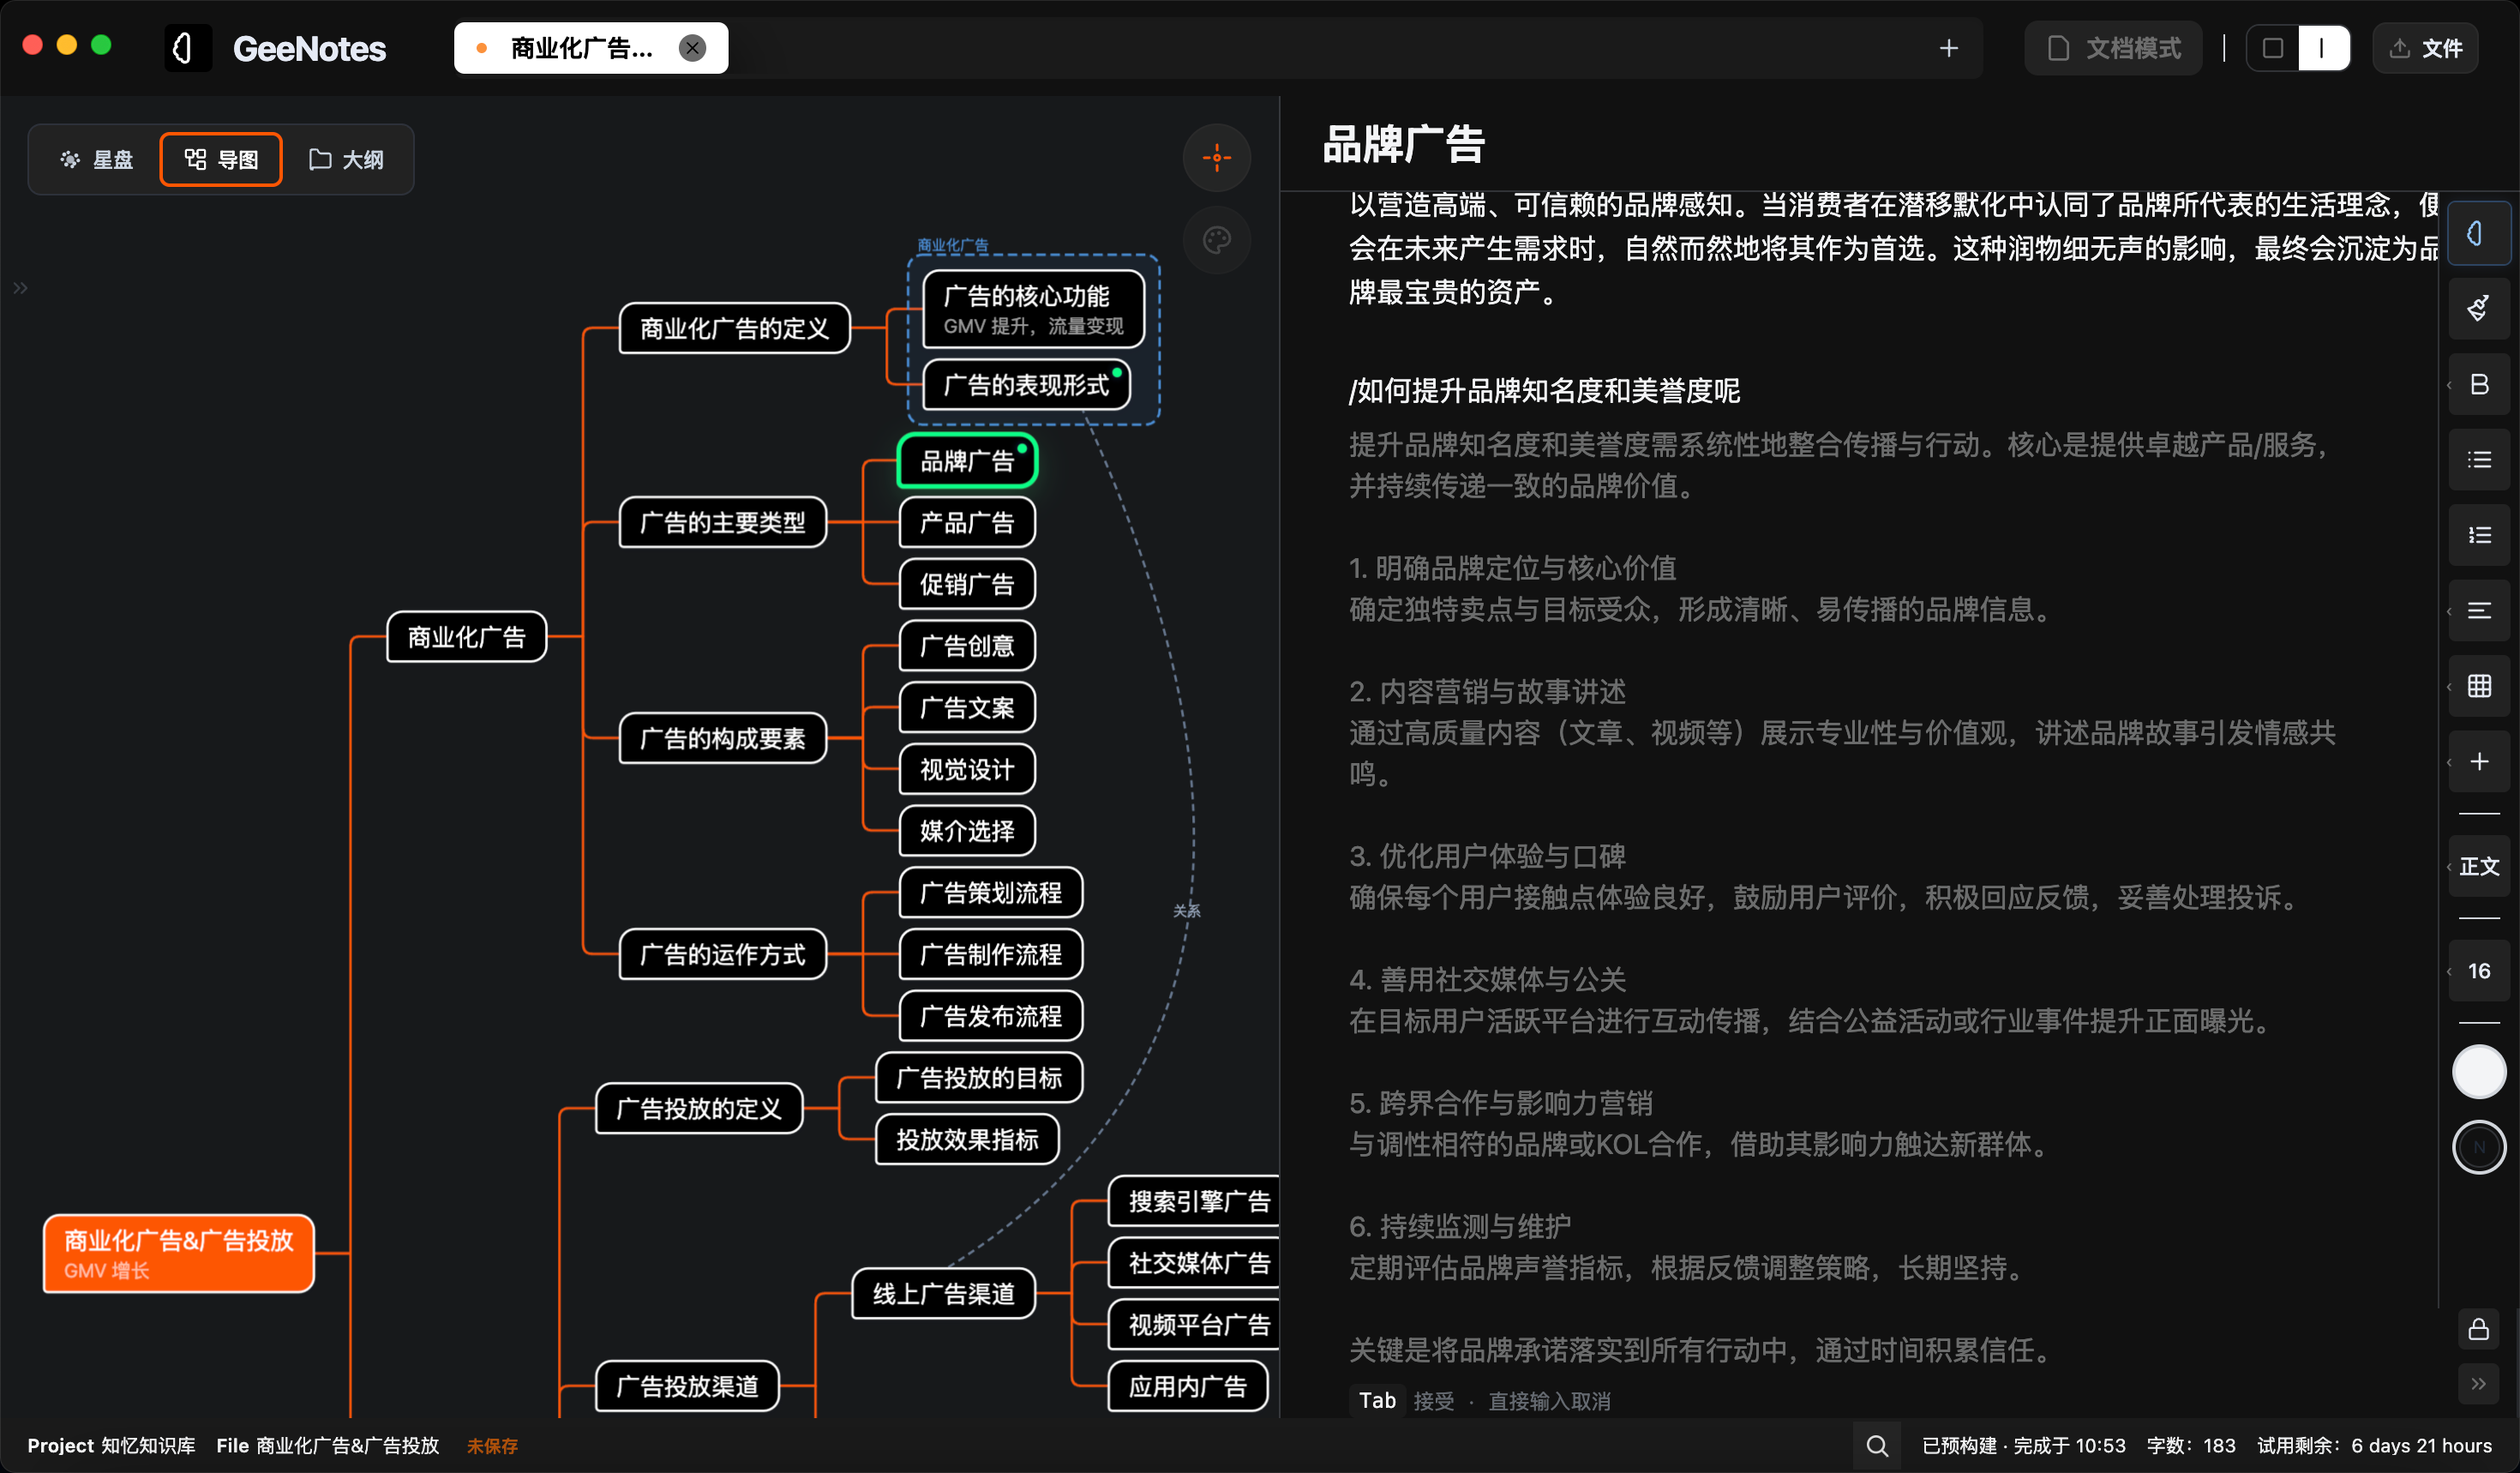Toggle the document lock icon
Screen dimensions: 2520x1473
coord(2478,1329)
